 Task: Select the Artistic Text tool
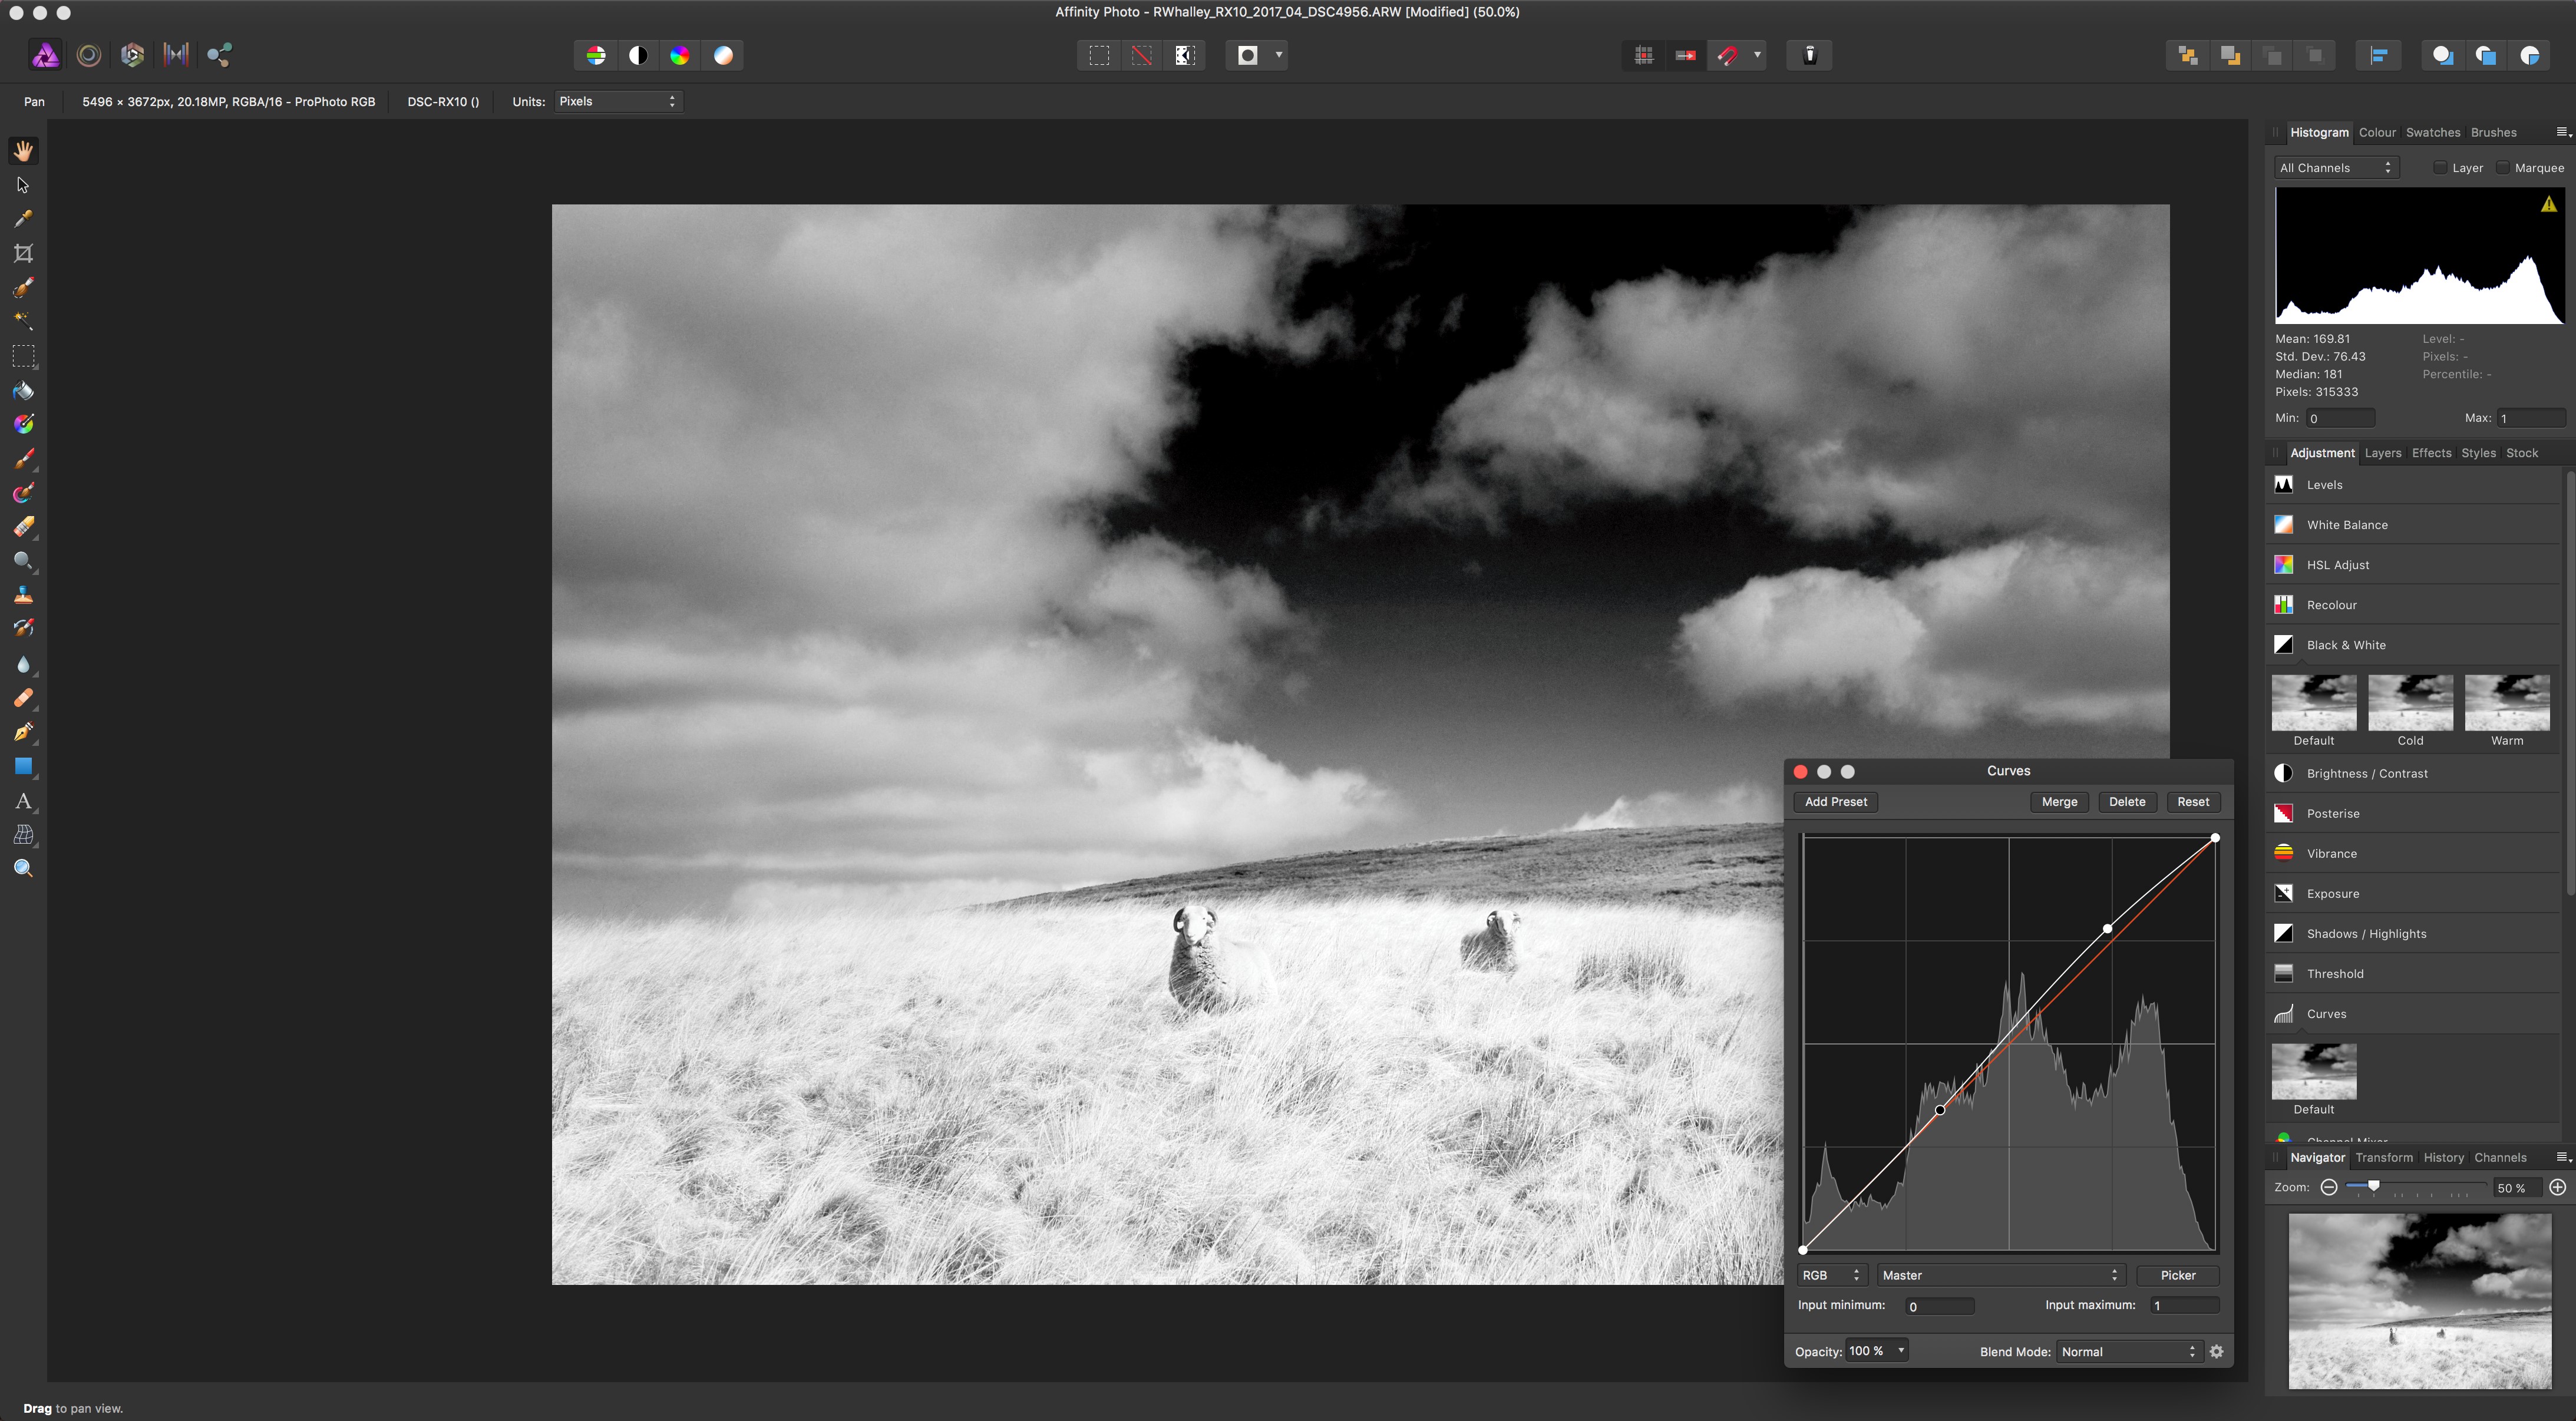tap(23, 801)
